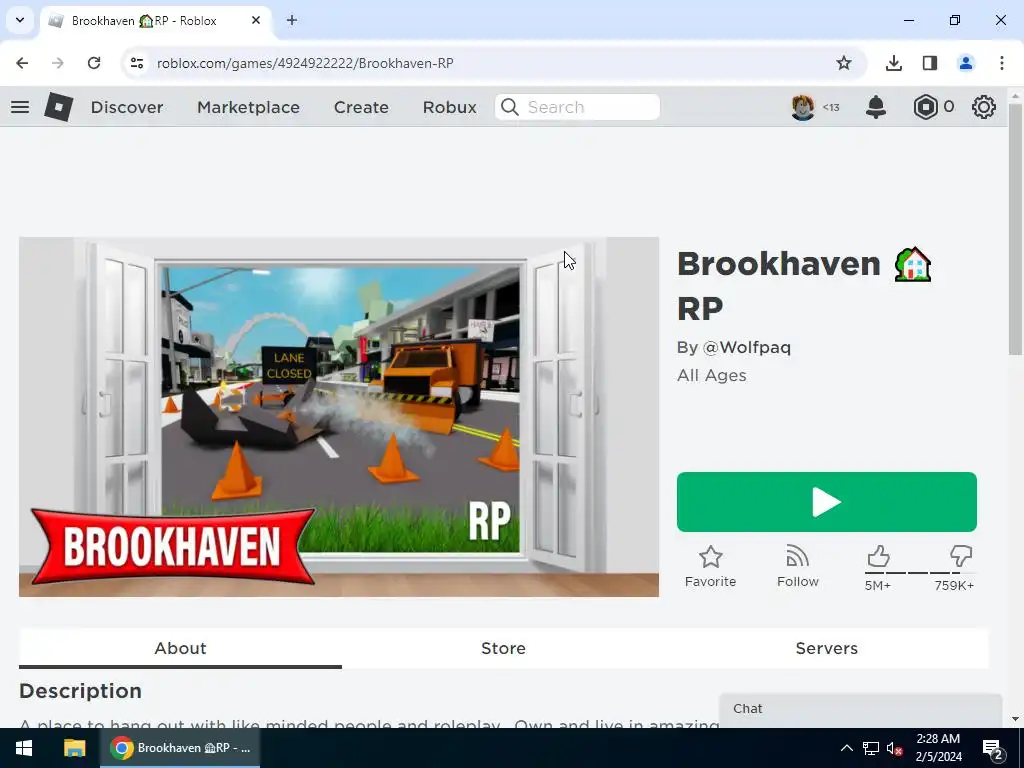Open the Windows notification center

tap(992, 748)
